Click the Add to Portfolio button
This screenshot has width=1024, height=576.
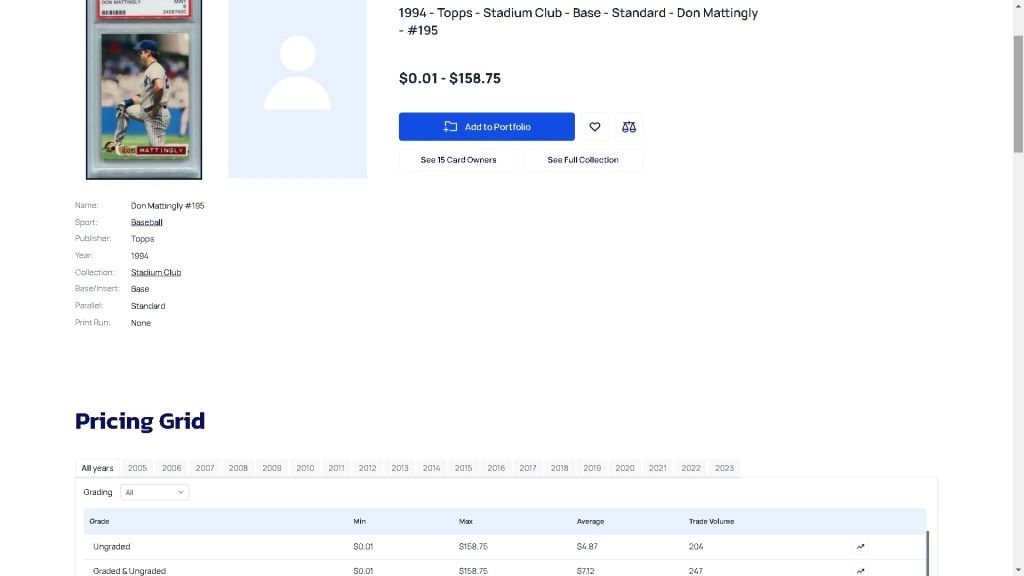[486, 127]
